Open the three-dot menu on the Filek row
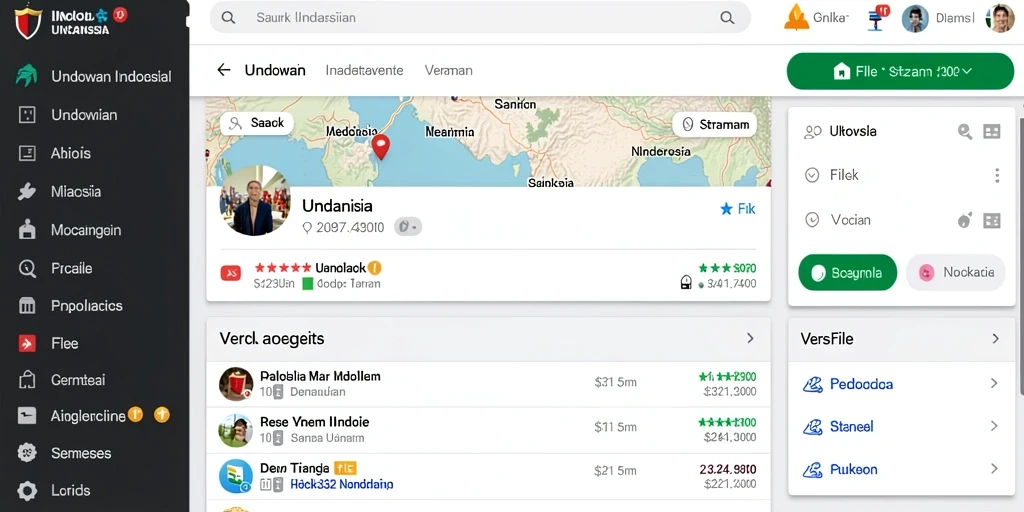Viewport: 1024px width, 512px height. [x=997, y=175]
